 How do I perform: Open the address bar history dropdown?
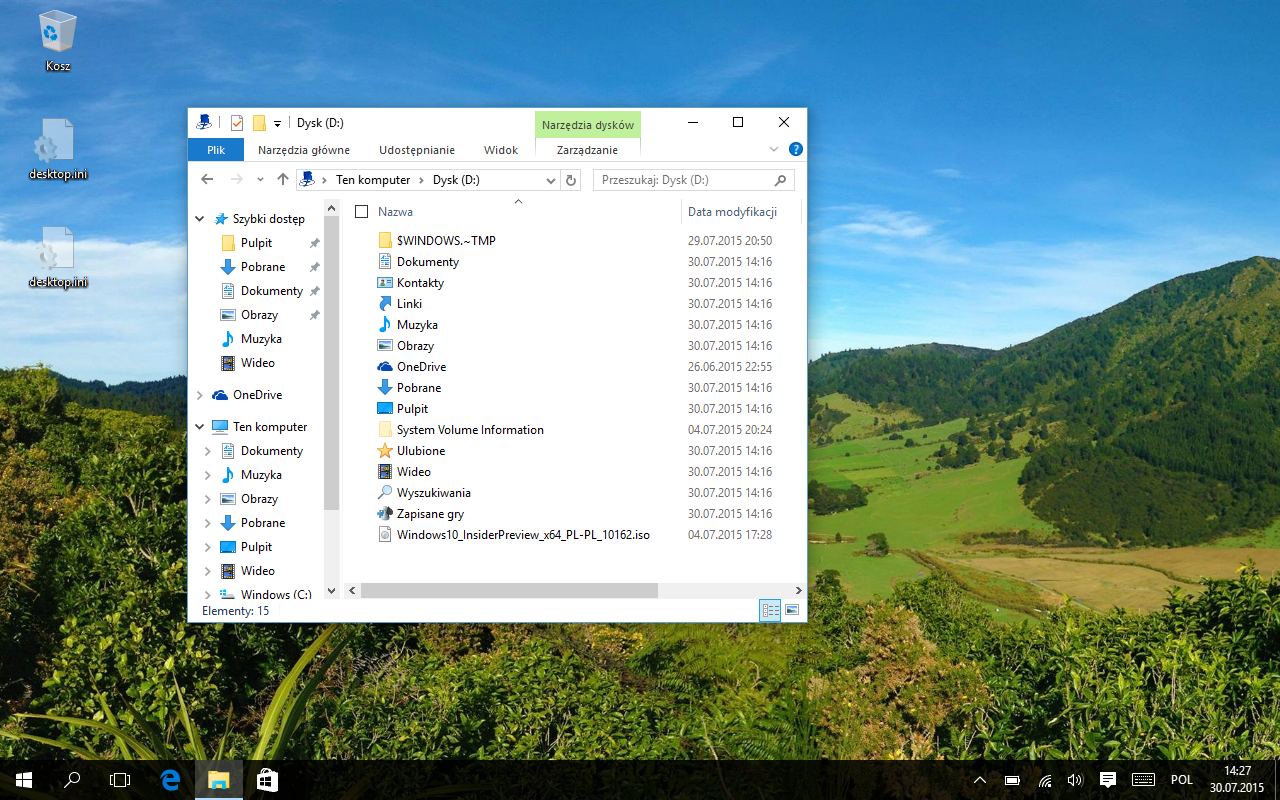point(550,180)
